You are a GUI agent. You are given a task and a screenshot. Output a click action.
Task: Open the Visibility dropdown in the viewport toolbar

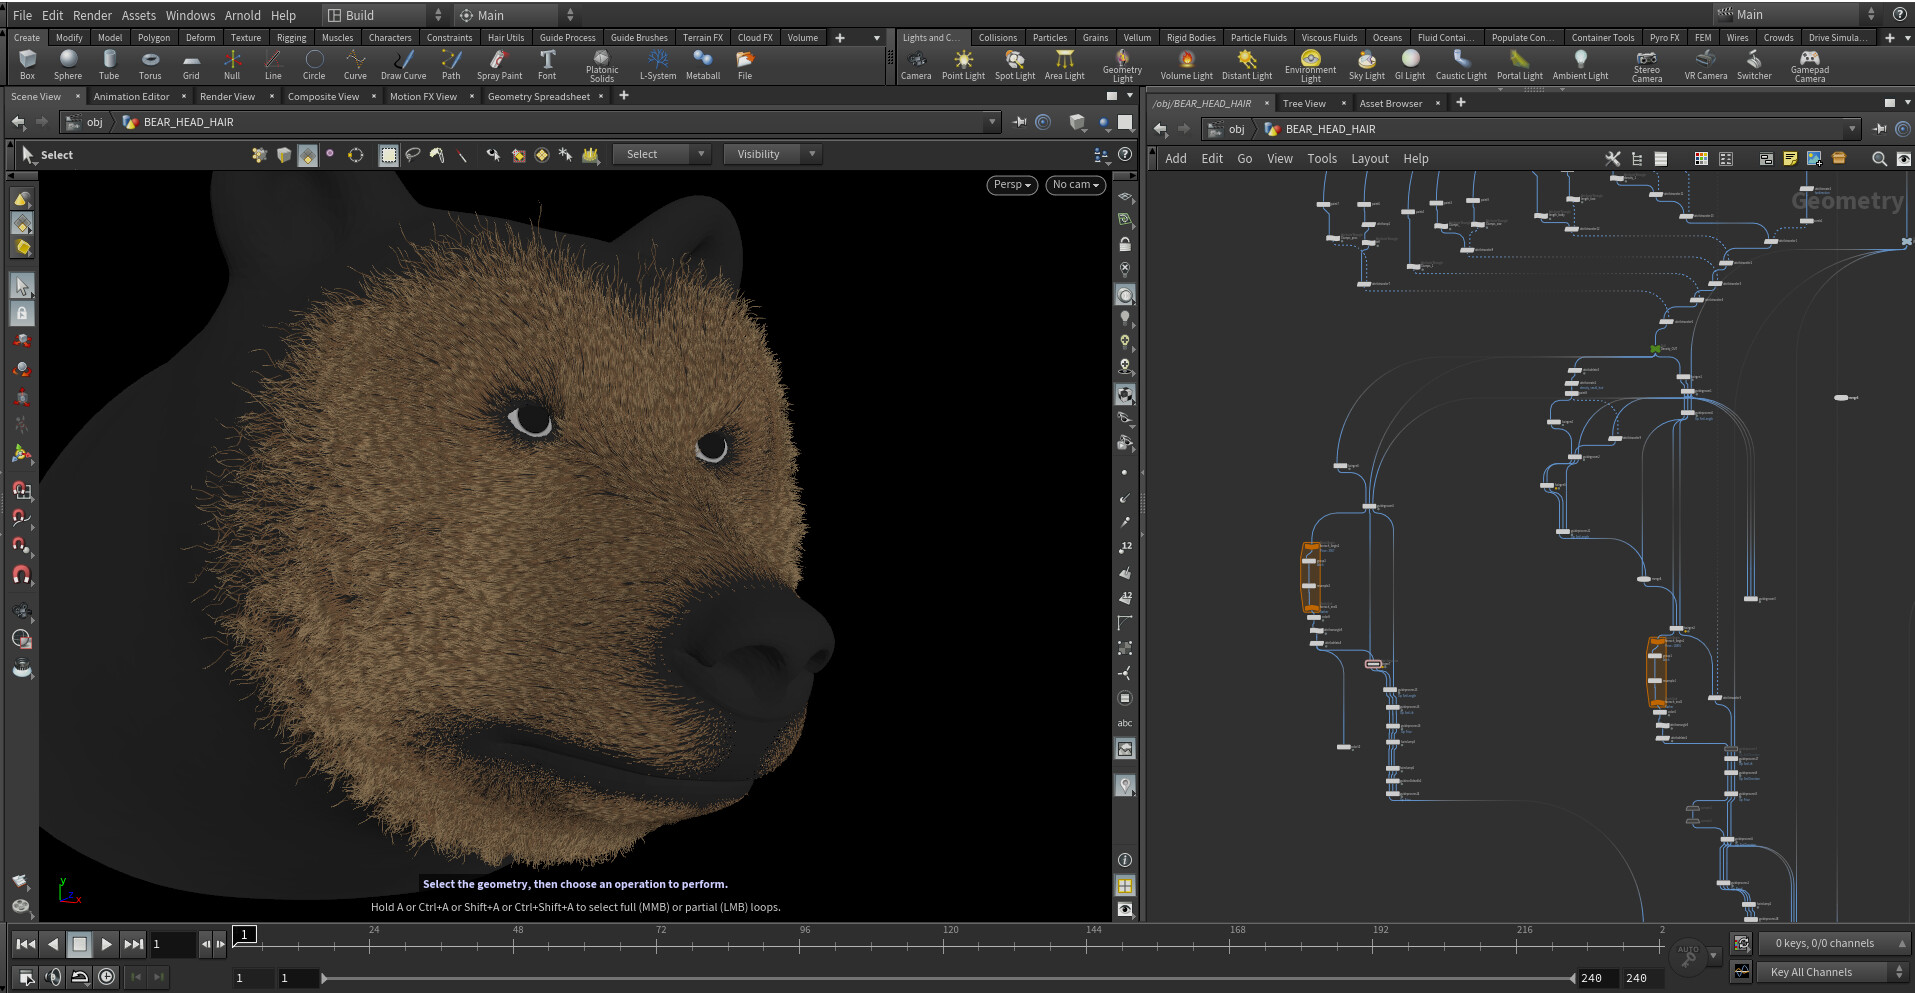click(772, 153)
